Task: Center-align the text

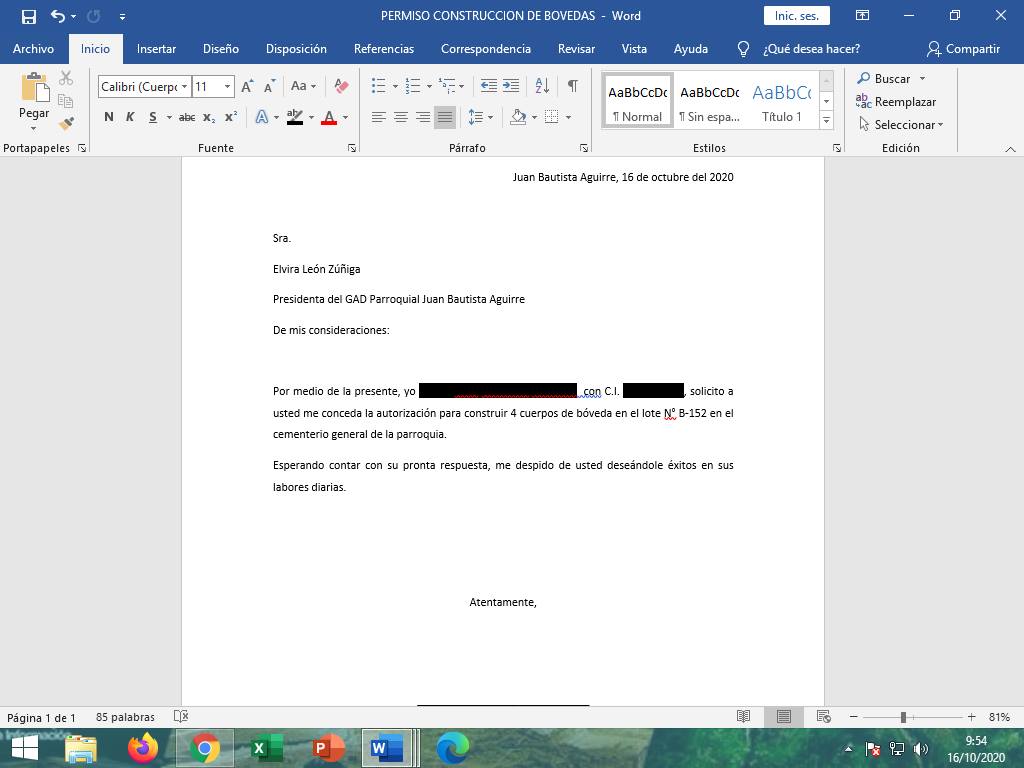Action: (400, 117)
